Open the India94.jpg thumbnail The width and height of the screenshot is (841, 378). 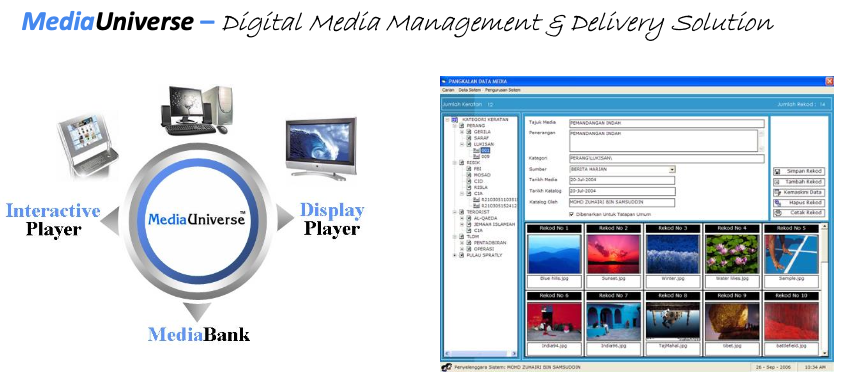pos(554,321)
